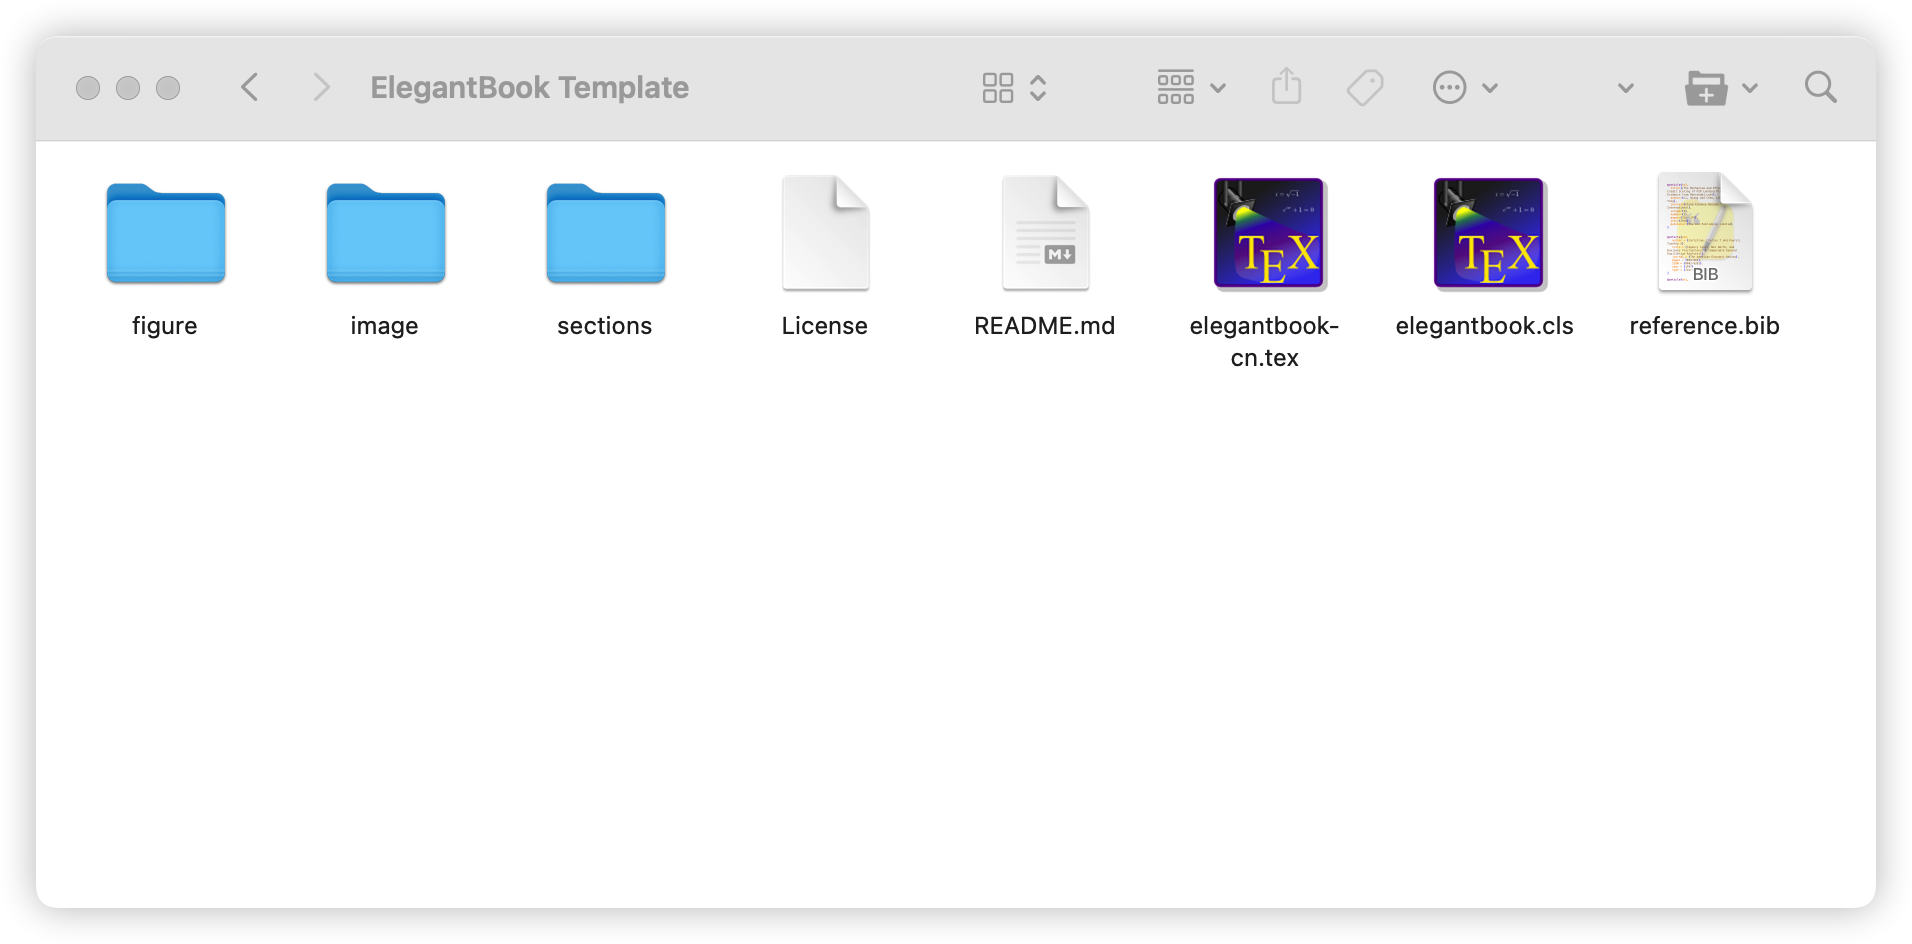Click the "figure" folder name label
Viewport: 1912px width, 944px height.
tap(165, 326)
